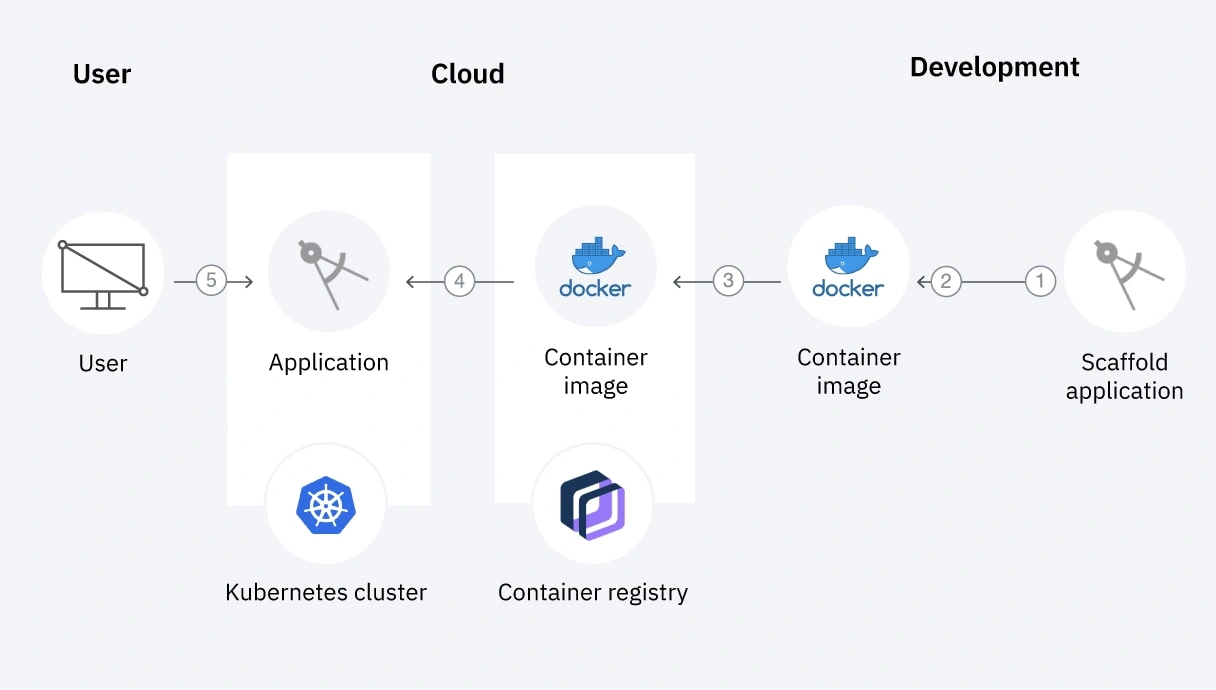Select the Scaffold application compass icon
Viewport: 1216px width, 690px height.
coord(1124,271)
